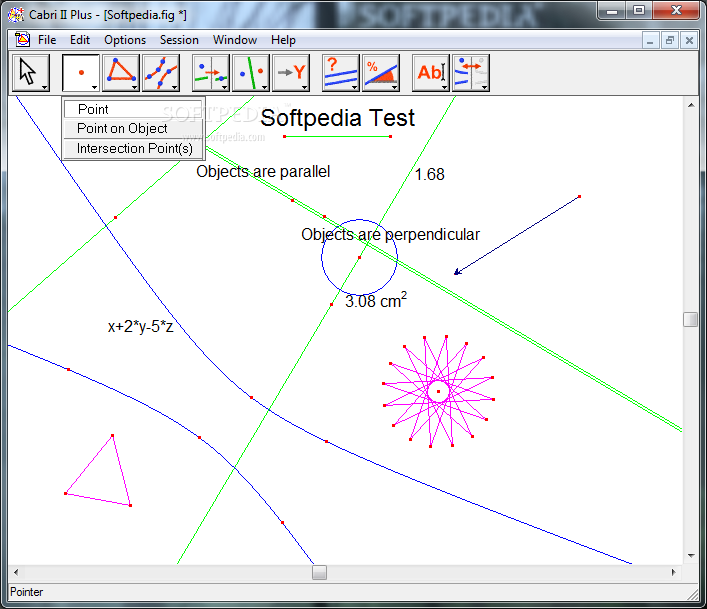The image size is (707, 609).
Task: Select the x+2*y-5*z expression
Action: (x=140, y=326)
